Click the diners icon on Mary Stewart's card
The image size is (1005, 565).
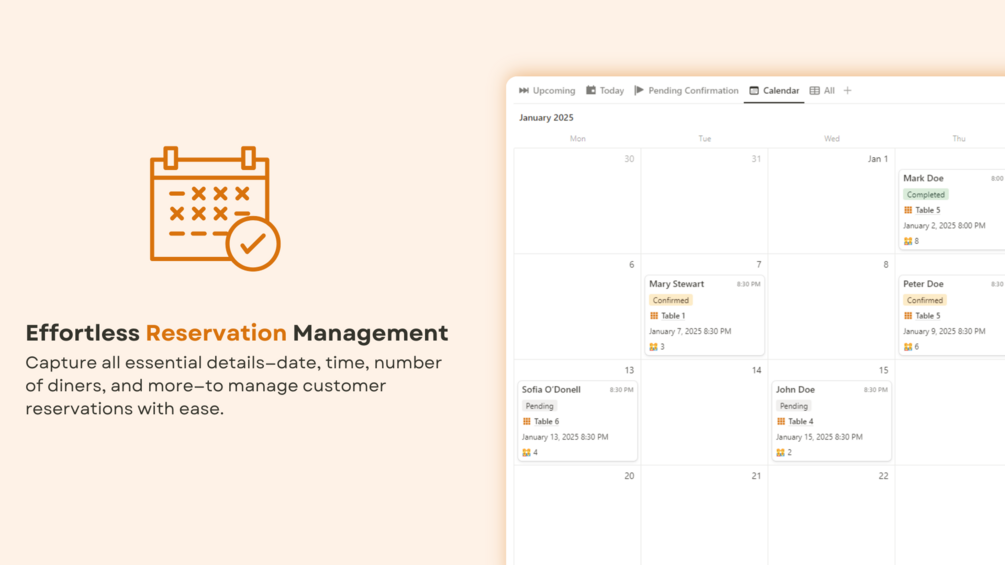click(653, 347)
